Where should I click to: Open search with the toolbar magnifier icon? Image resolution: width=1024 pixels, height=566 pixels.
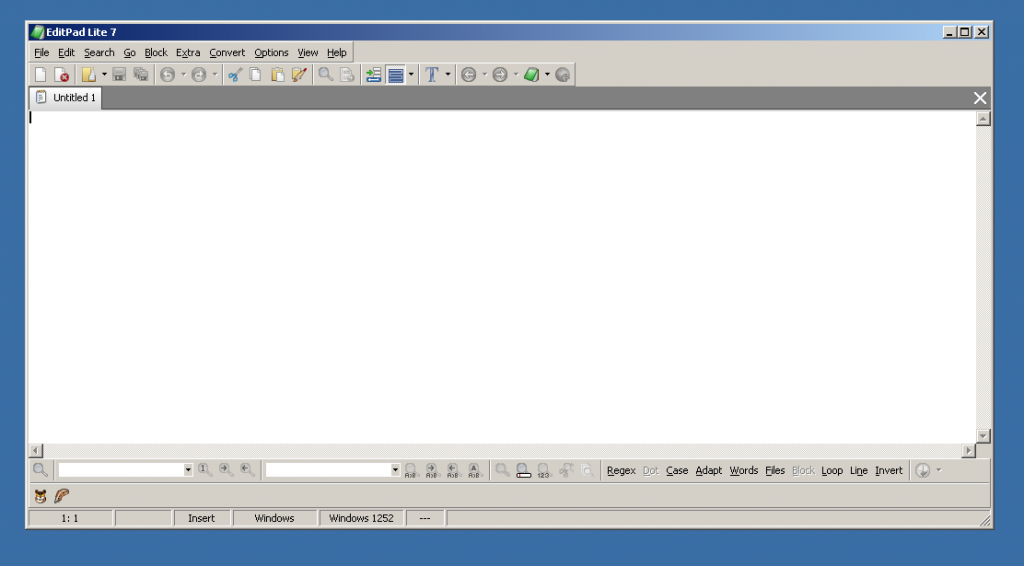pos(325,75)
